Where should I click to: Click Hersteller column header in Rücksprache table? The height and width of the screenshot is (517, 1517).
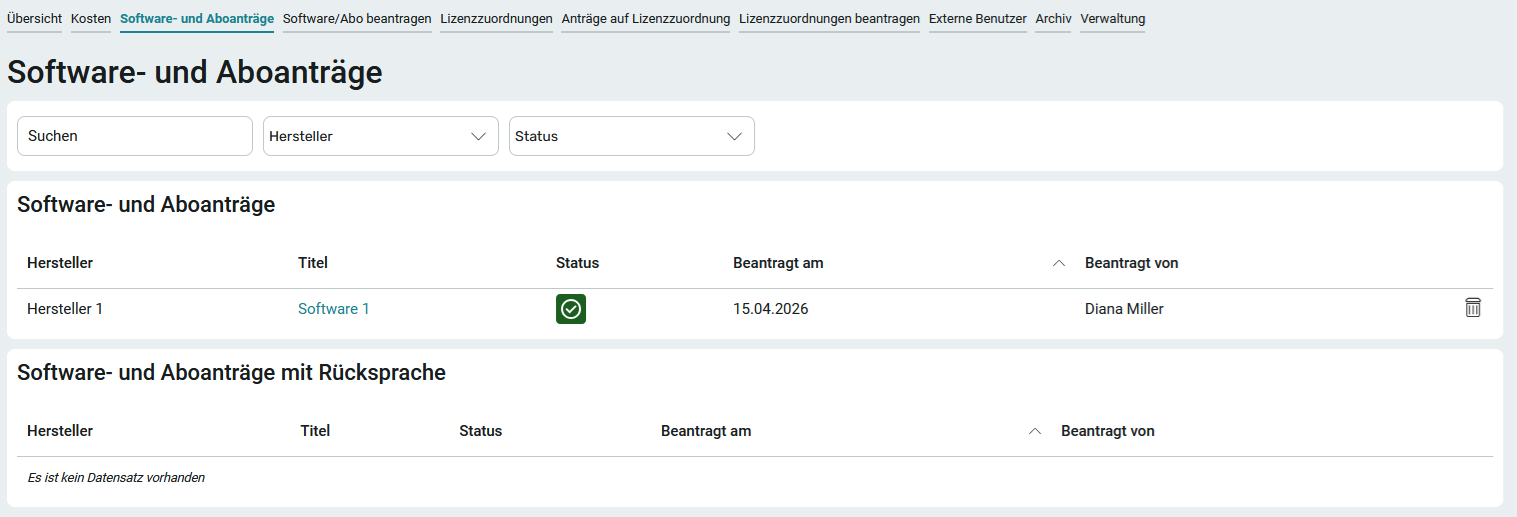[x=60, y=431]
